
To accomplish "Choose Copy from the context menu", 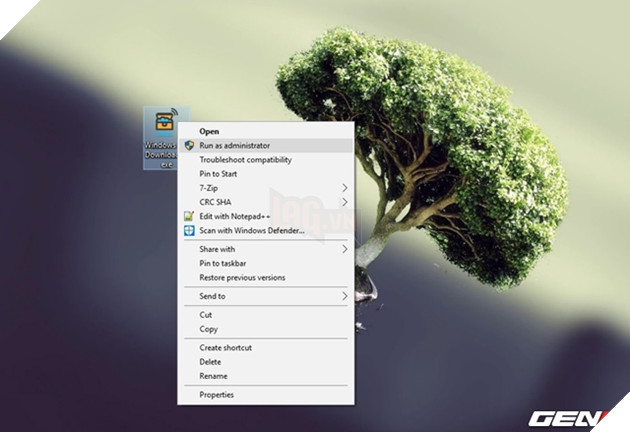I will [266, 329].
